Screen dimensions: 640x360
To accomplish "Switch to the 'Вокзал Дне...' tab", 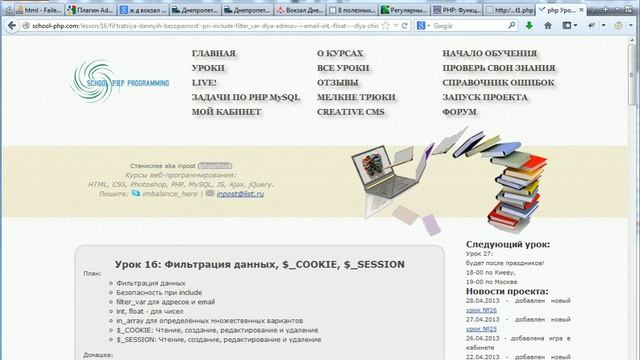I will (x=300, y=10).
